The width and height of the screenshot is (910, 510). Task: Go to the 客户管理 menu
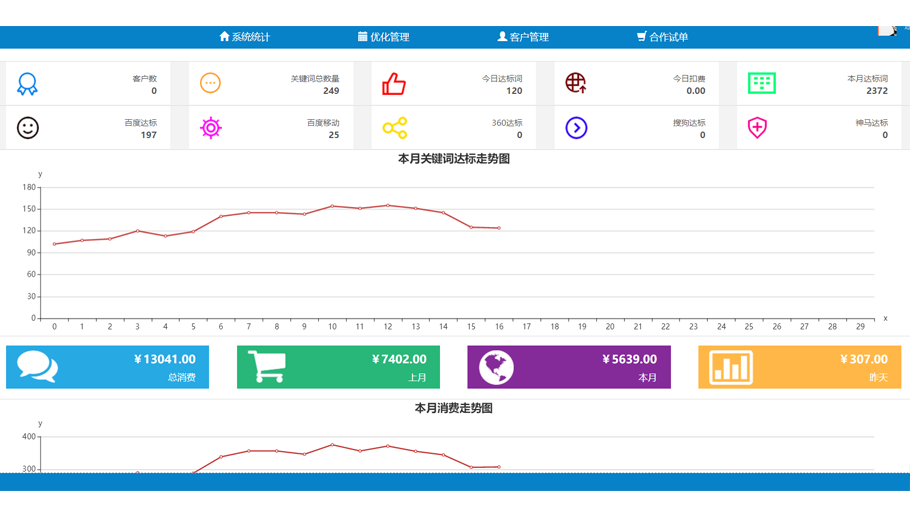523,37
